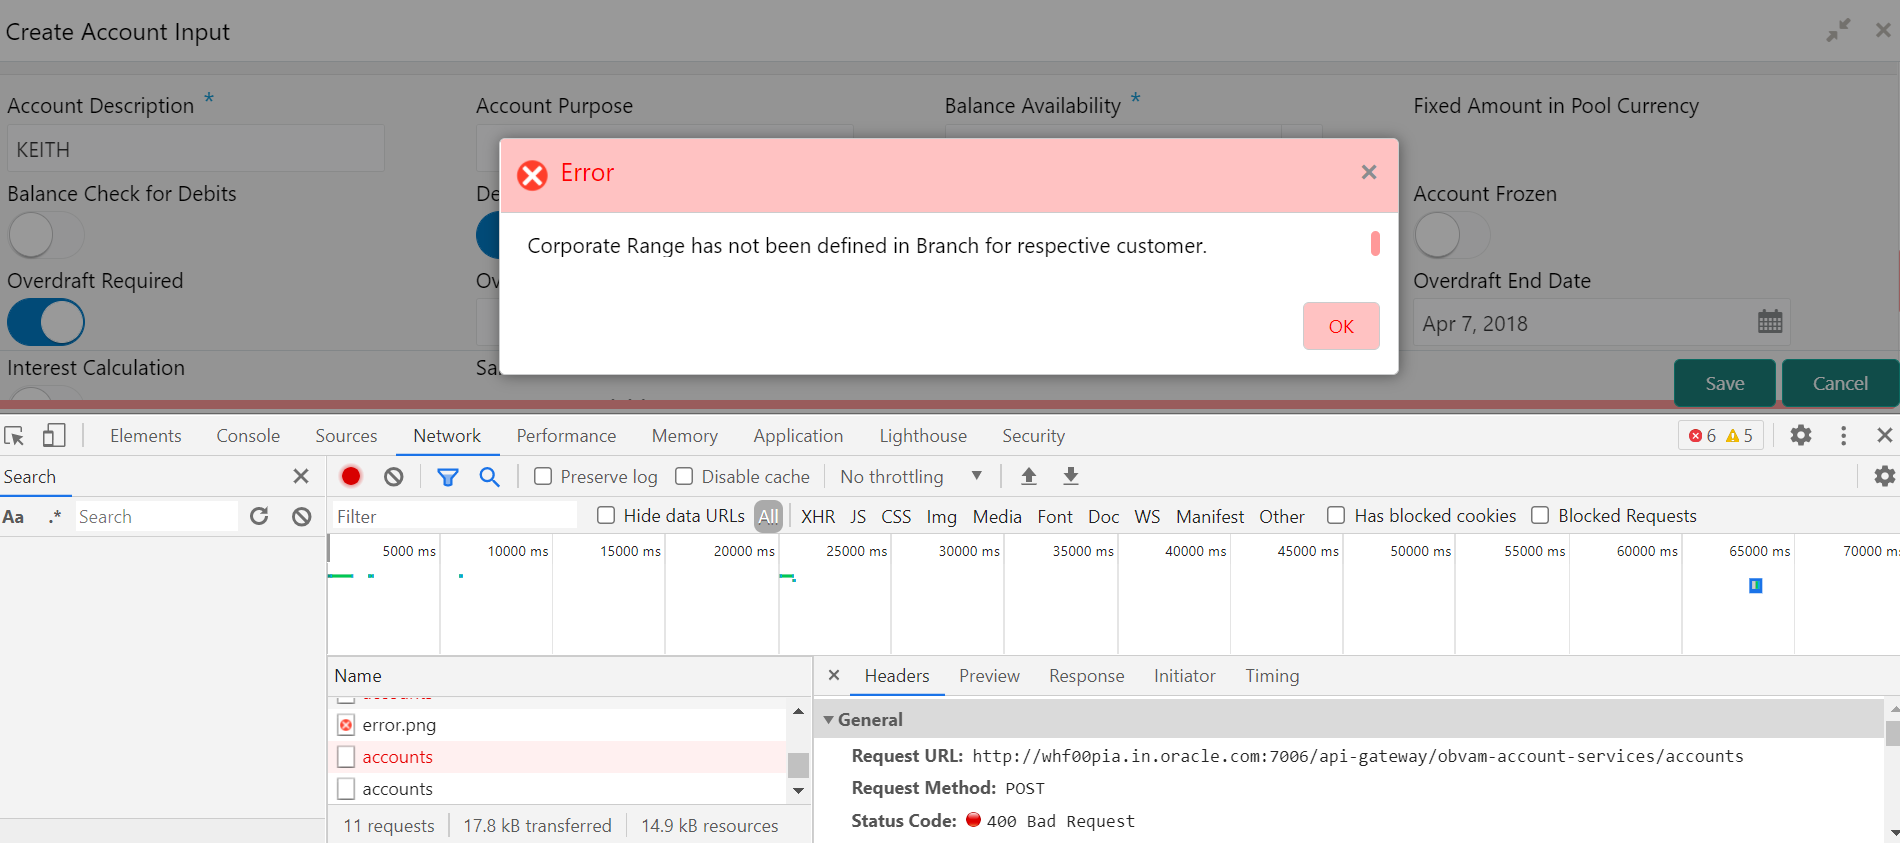The width and height of the screenshot is (1900, 843).
Task: Click the errors and warnings counter badge
Action: point(1720,436)
